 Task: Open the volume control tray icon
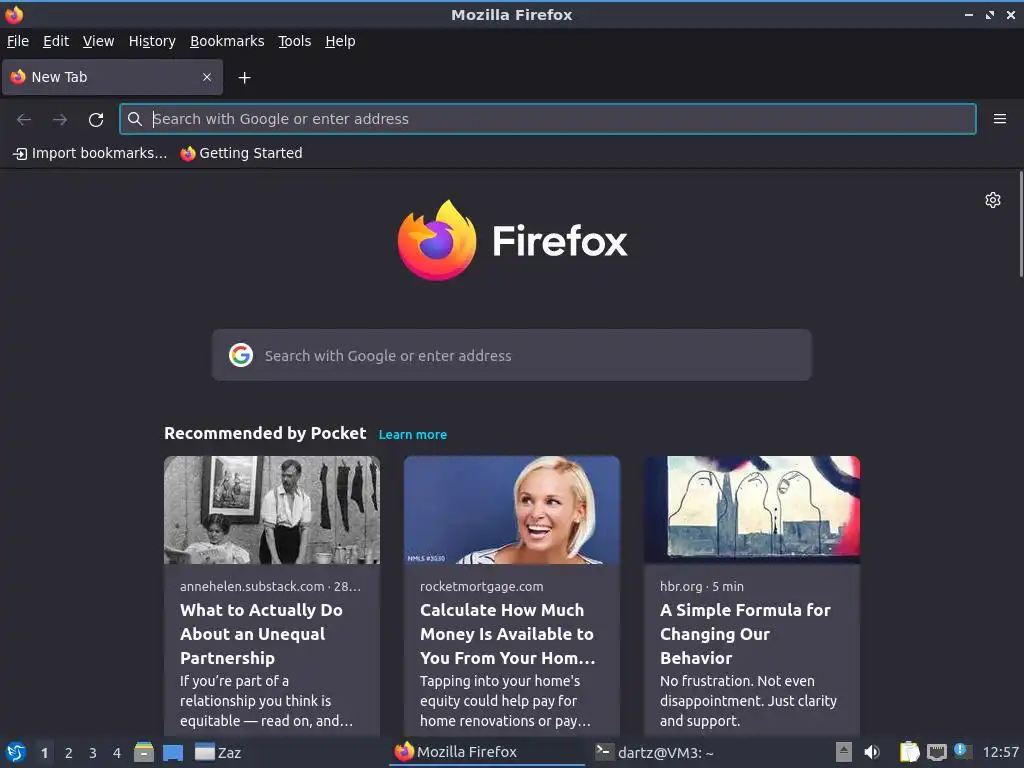coord(872,752)
